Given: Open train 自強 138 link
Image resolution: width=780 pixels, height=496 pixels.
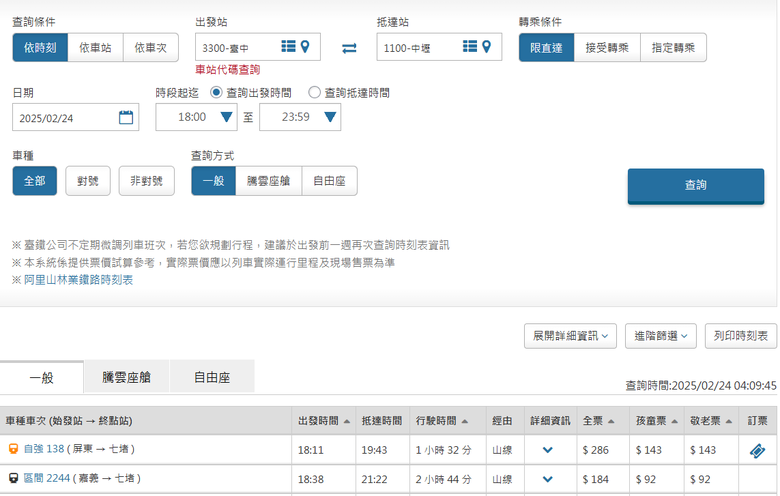Looking at the screenshot, I should pos(44,449).
